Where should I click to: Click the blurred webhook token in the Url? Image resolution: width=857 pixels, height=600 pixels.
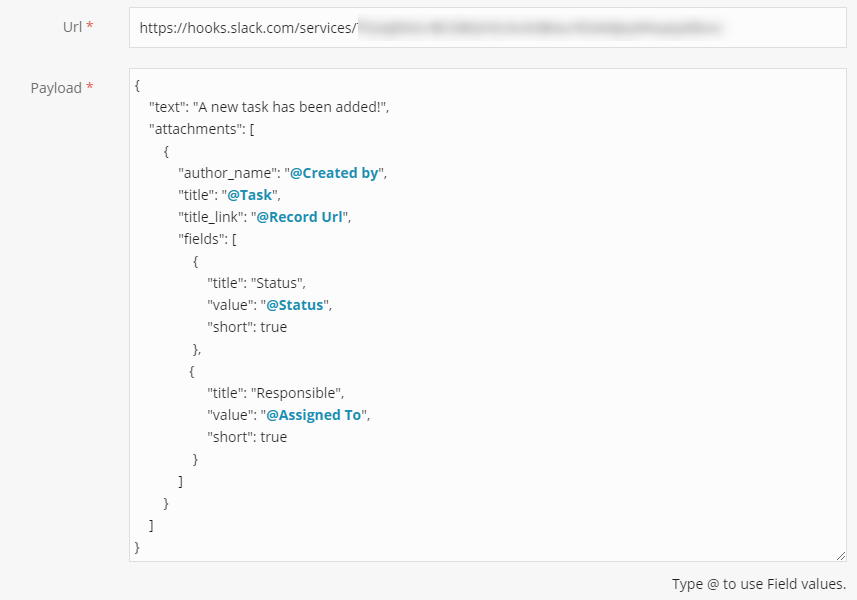tap(538, 29)
